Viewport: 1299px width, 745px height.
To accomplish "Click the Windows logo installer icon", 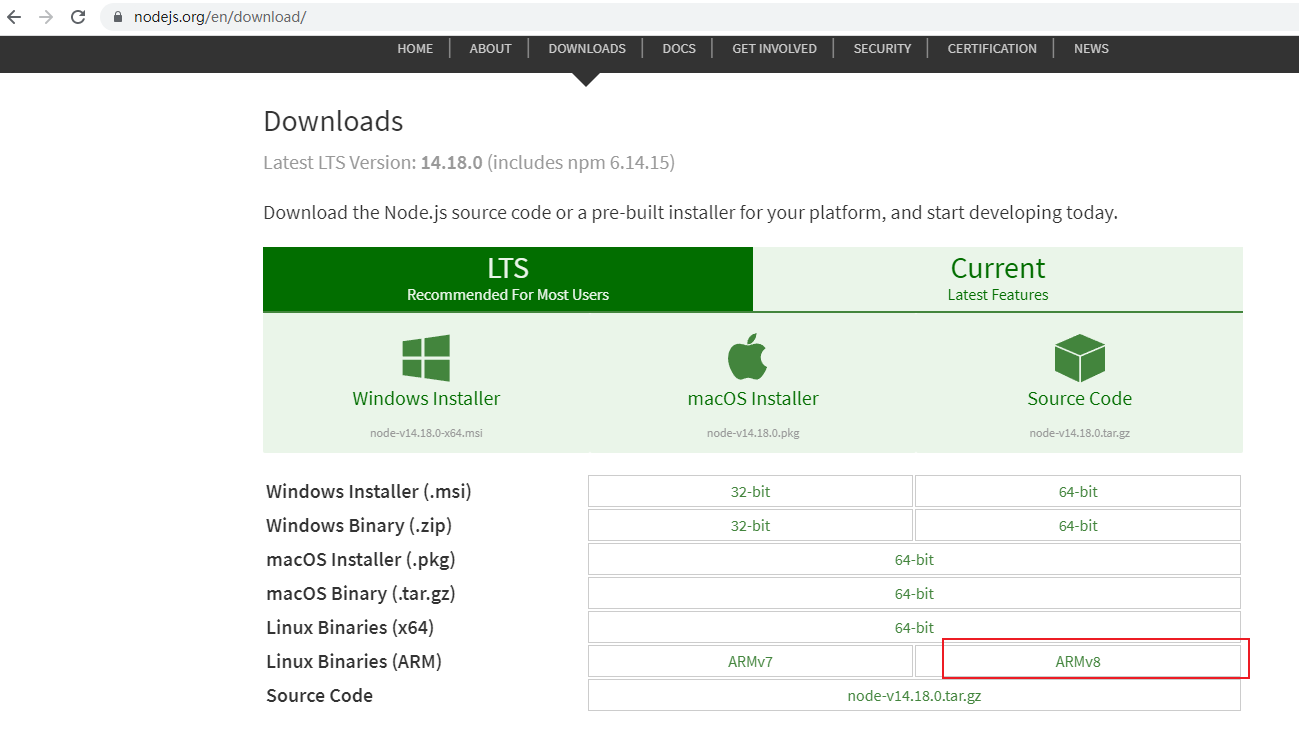I will coord(426,358).
